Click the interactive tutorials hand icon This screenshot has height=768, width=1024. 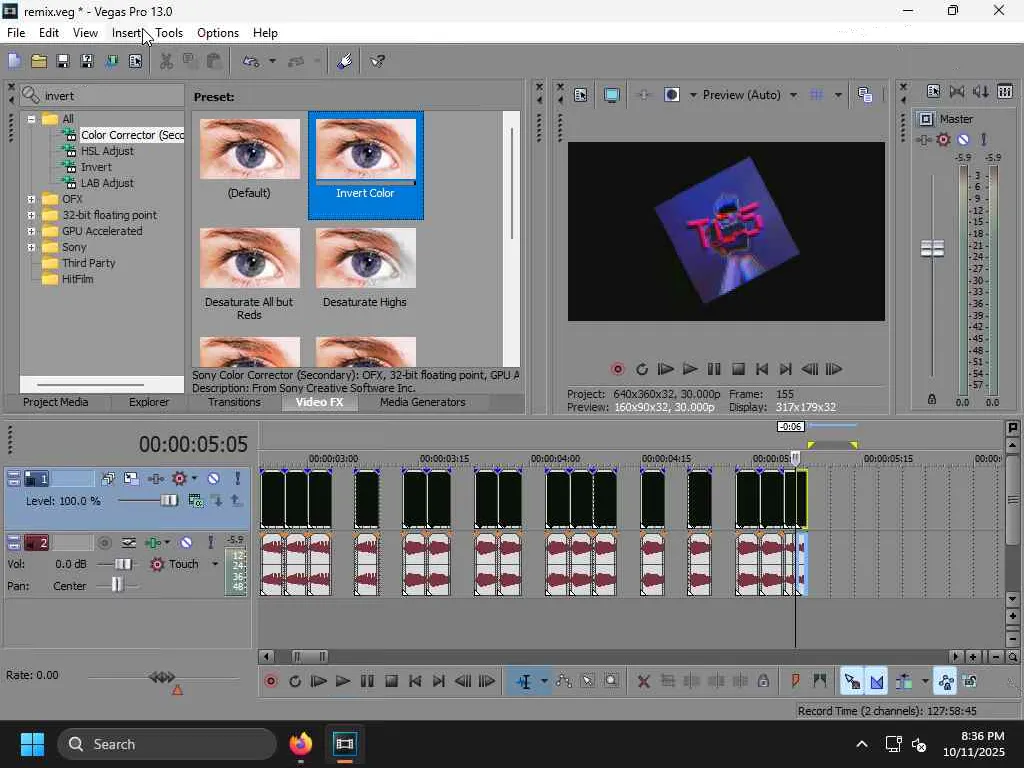click(x=345, y=61)
